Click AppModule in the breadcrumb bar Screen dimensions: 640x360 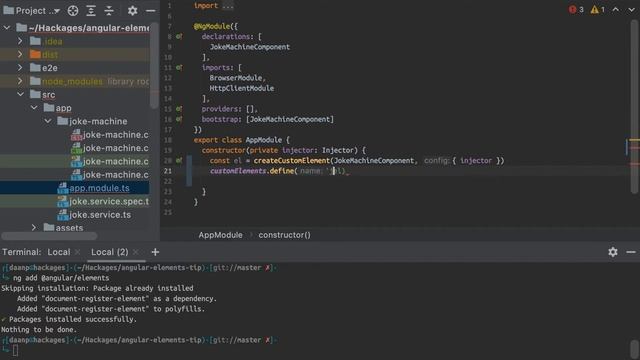[220, 235]
